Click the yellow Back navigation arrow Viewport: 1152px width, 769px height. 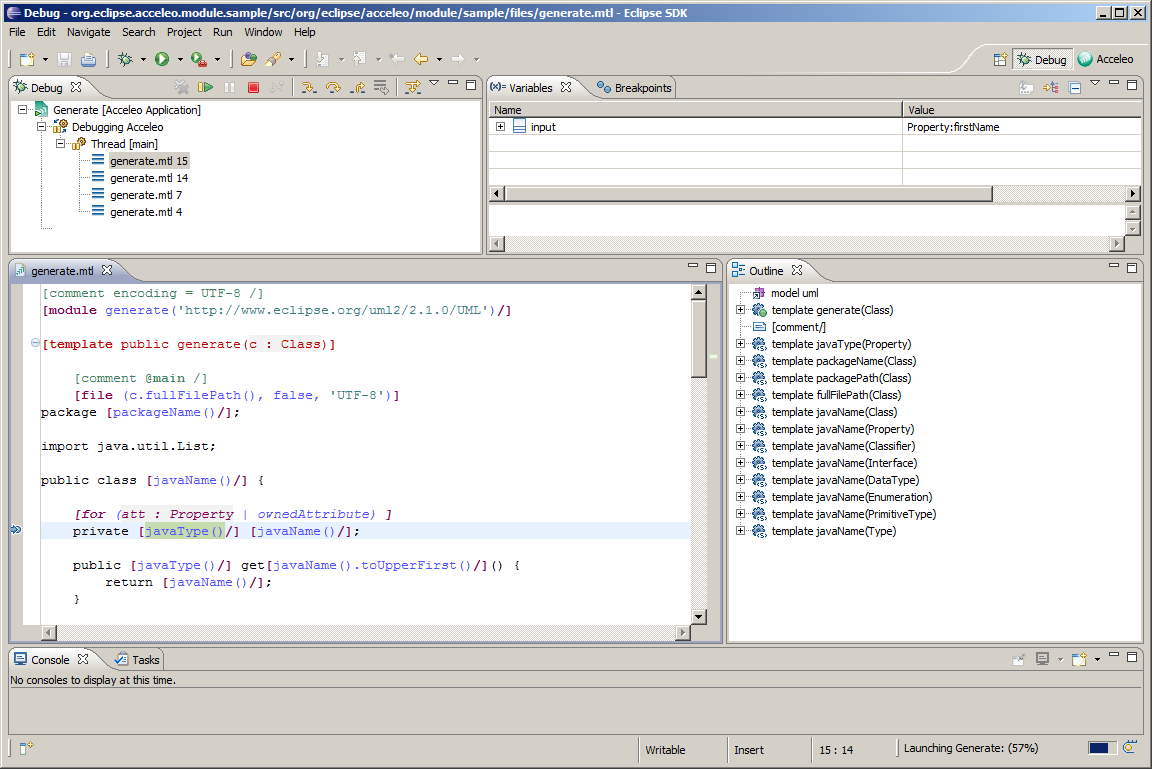(x=421, y=59)
